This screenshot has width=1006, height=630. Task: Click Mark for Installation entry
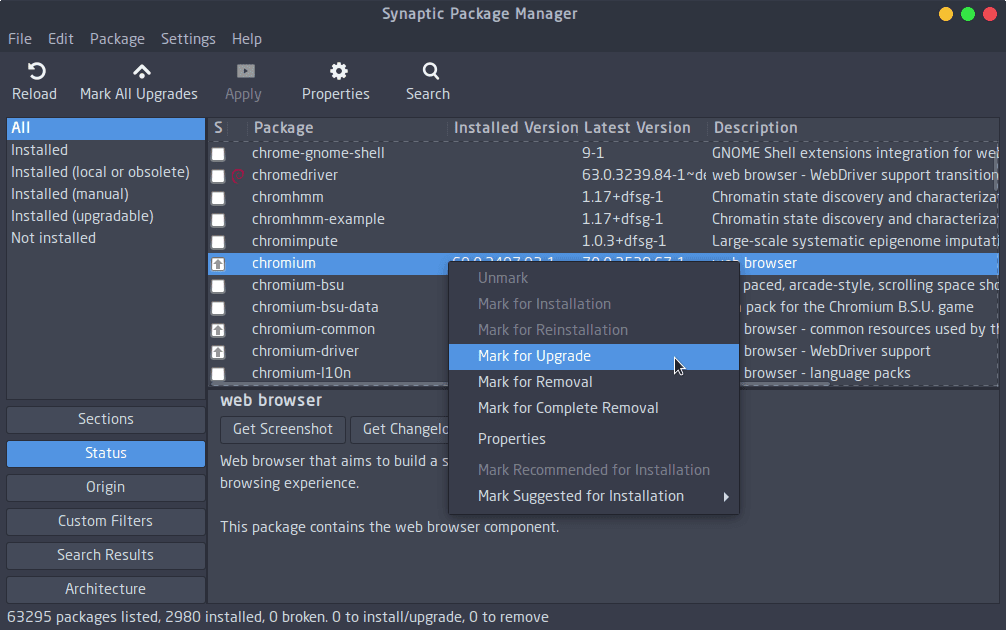593,305
